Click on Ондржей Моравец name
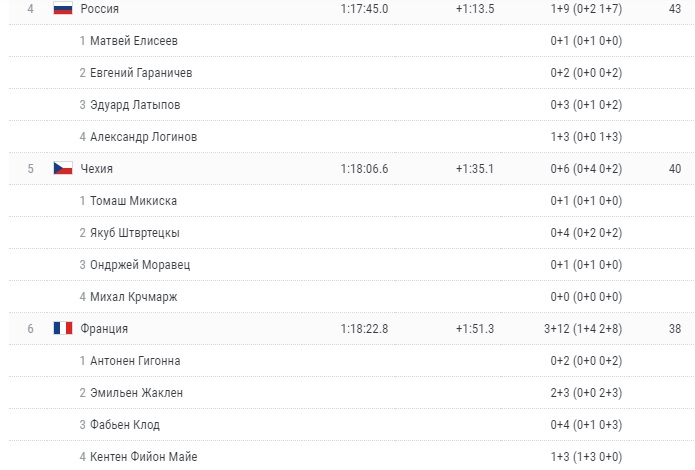Viewport: 695px width, 470px height. (x=139, y=265)
